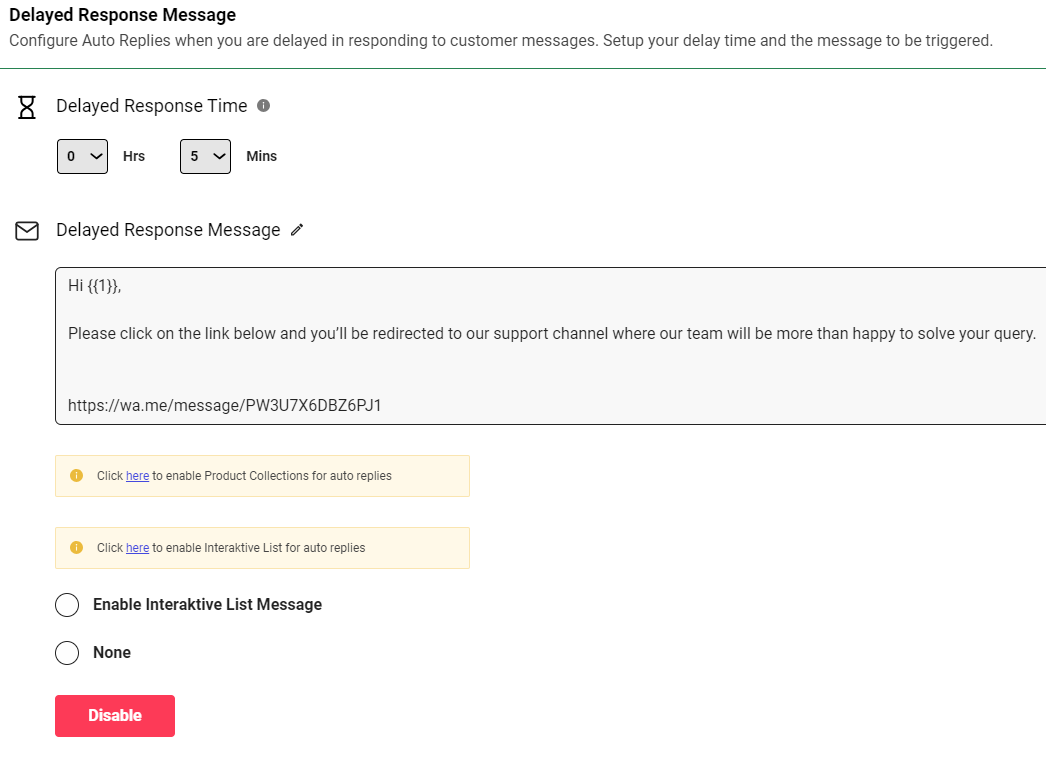Click the pencil edit icon to modify the message
The image size is (1046, 763).
[x=297, y=230]
